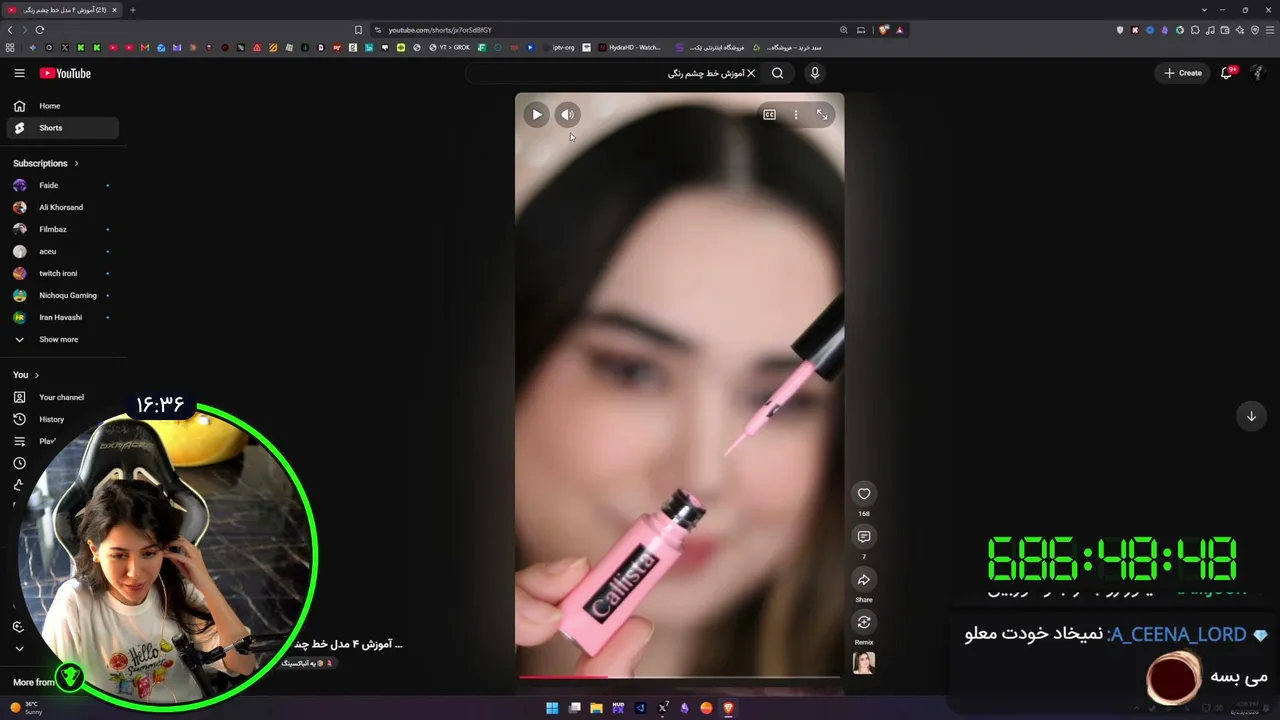
Task: Open the Gmail bookmark icon
Action: 145,47
